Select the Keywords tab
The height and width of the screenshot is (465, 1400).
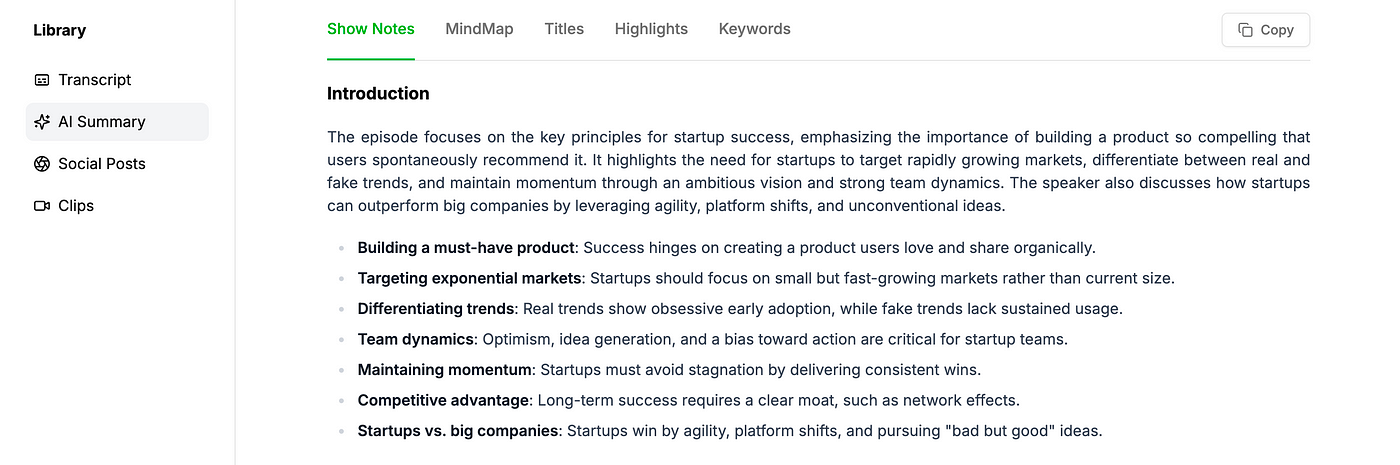[755, 29]
